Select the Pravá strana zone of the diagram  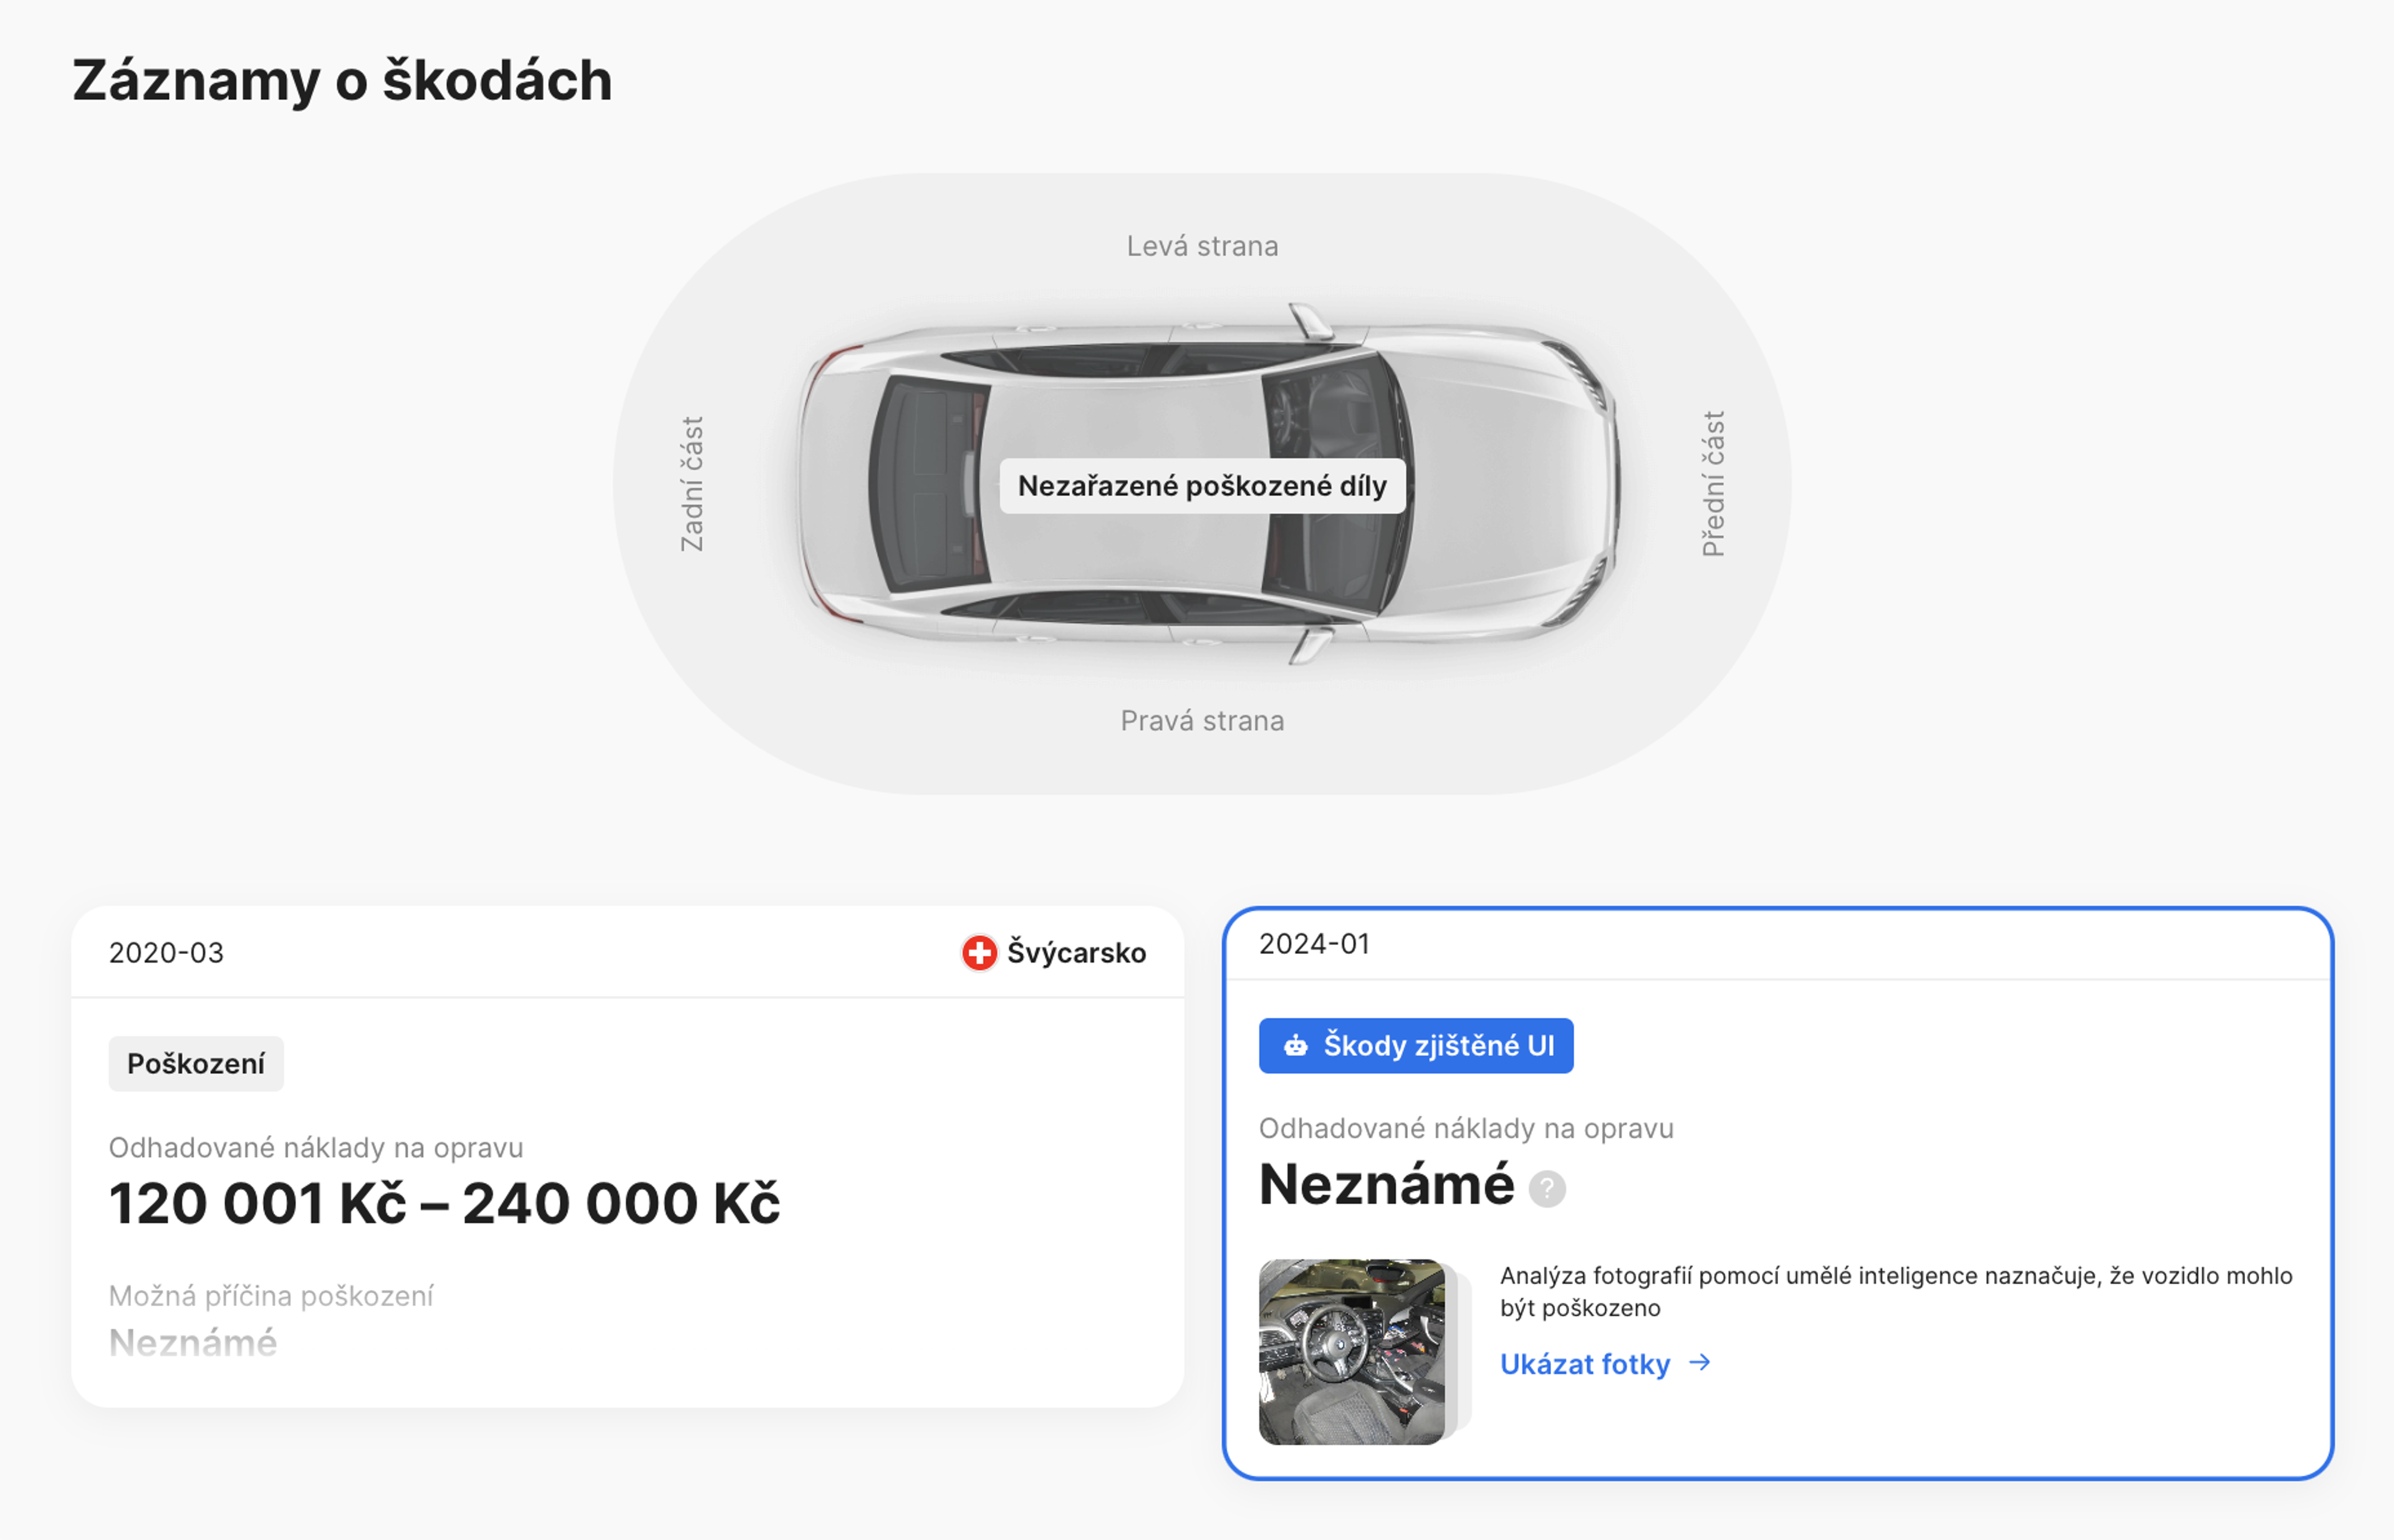pyautogui.click(x=1203, y=719)
